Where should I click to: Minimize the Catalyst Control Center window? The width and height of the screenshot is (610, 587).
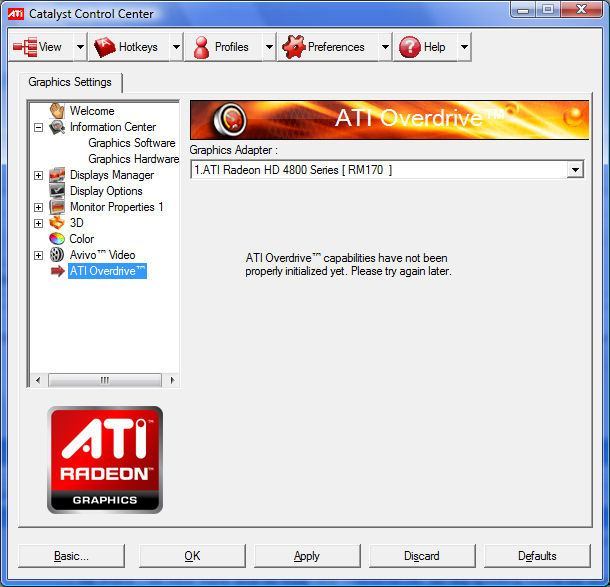click(x=523, y=10)
